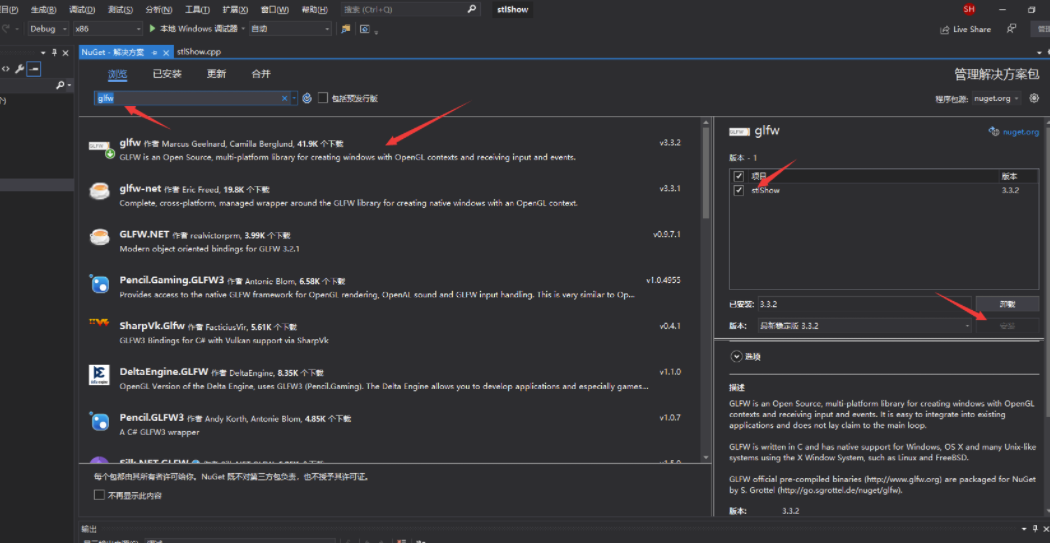
Task: Expand the options section chevron
Action: [737, 356]
